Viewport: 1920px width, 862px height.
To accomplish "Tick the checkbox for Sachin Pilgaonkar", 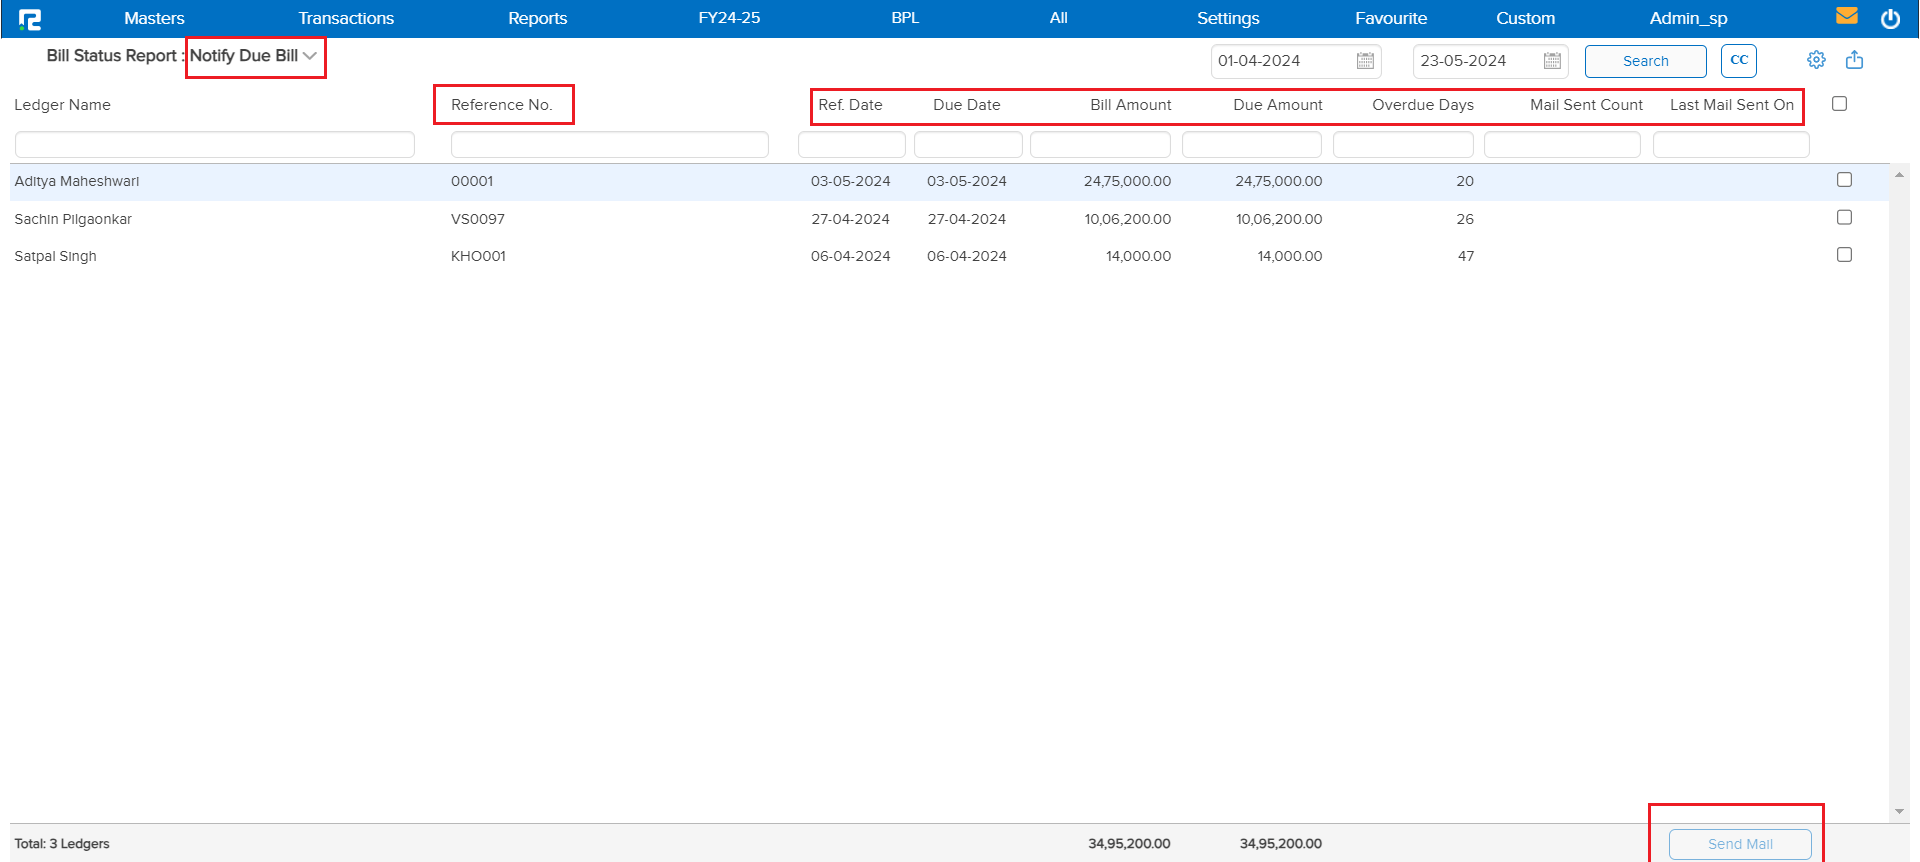I will [x=1844, y=217].
